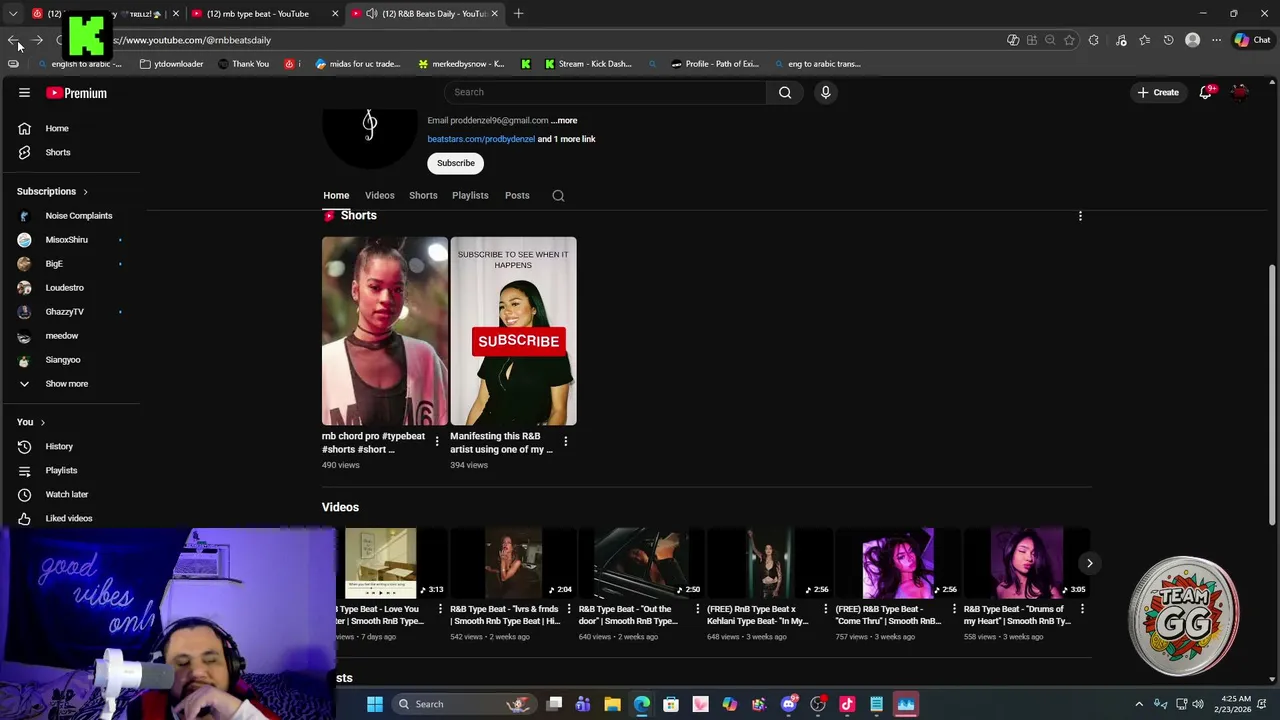Open Windows Start menu
Viewport: 1280px width, 720px height.
(375, 704)
